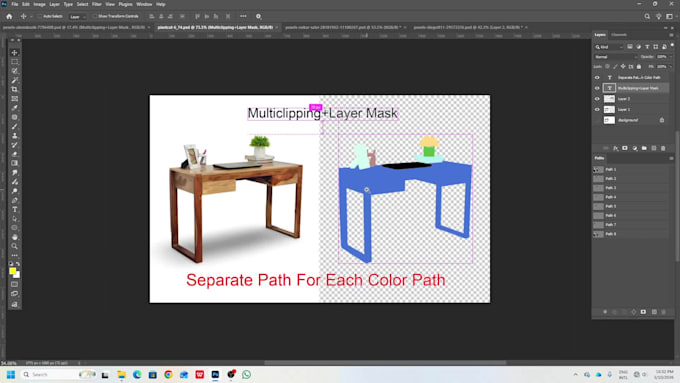
Task: Select the Pen tool
Action: point(14,200)
